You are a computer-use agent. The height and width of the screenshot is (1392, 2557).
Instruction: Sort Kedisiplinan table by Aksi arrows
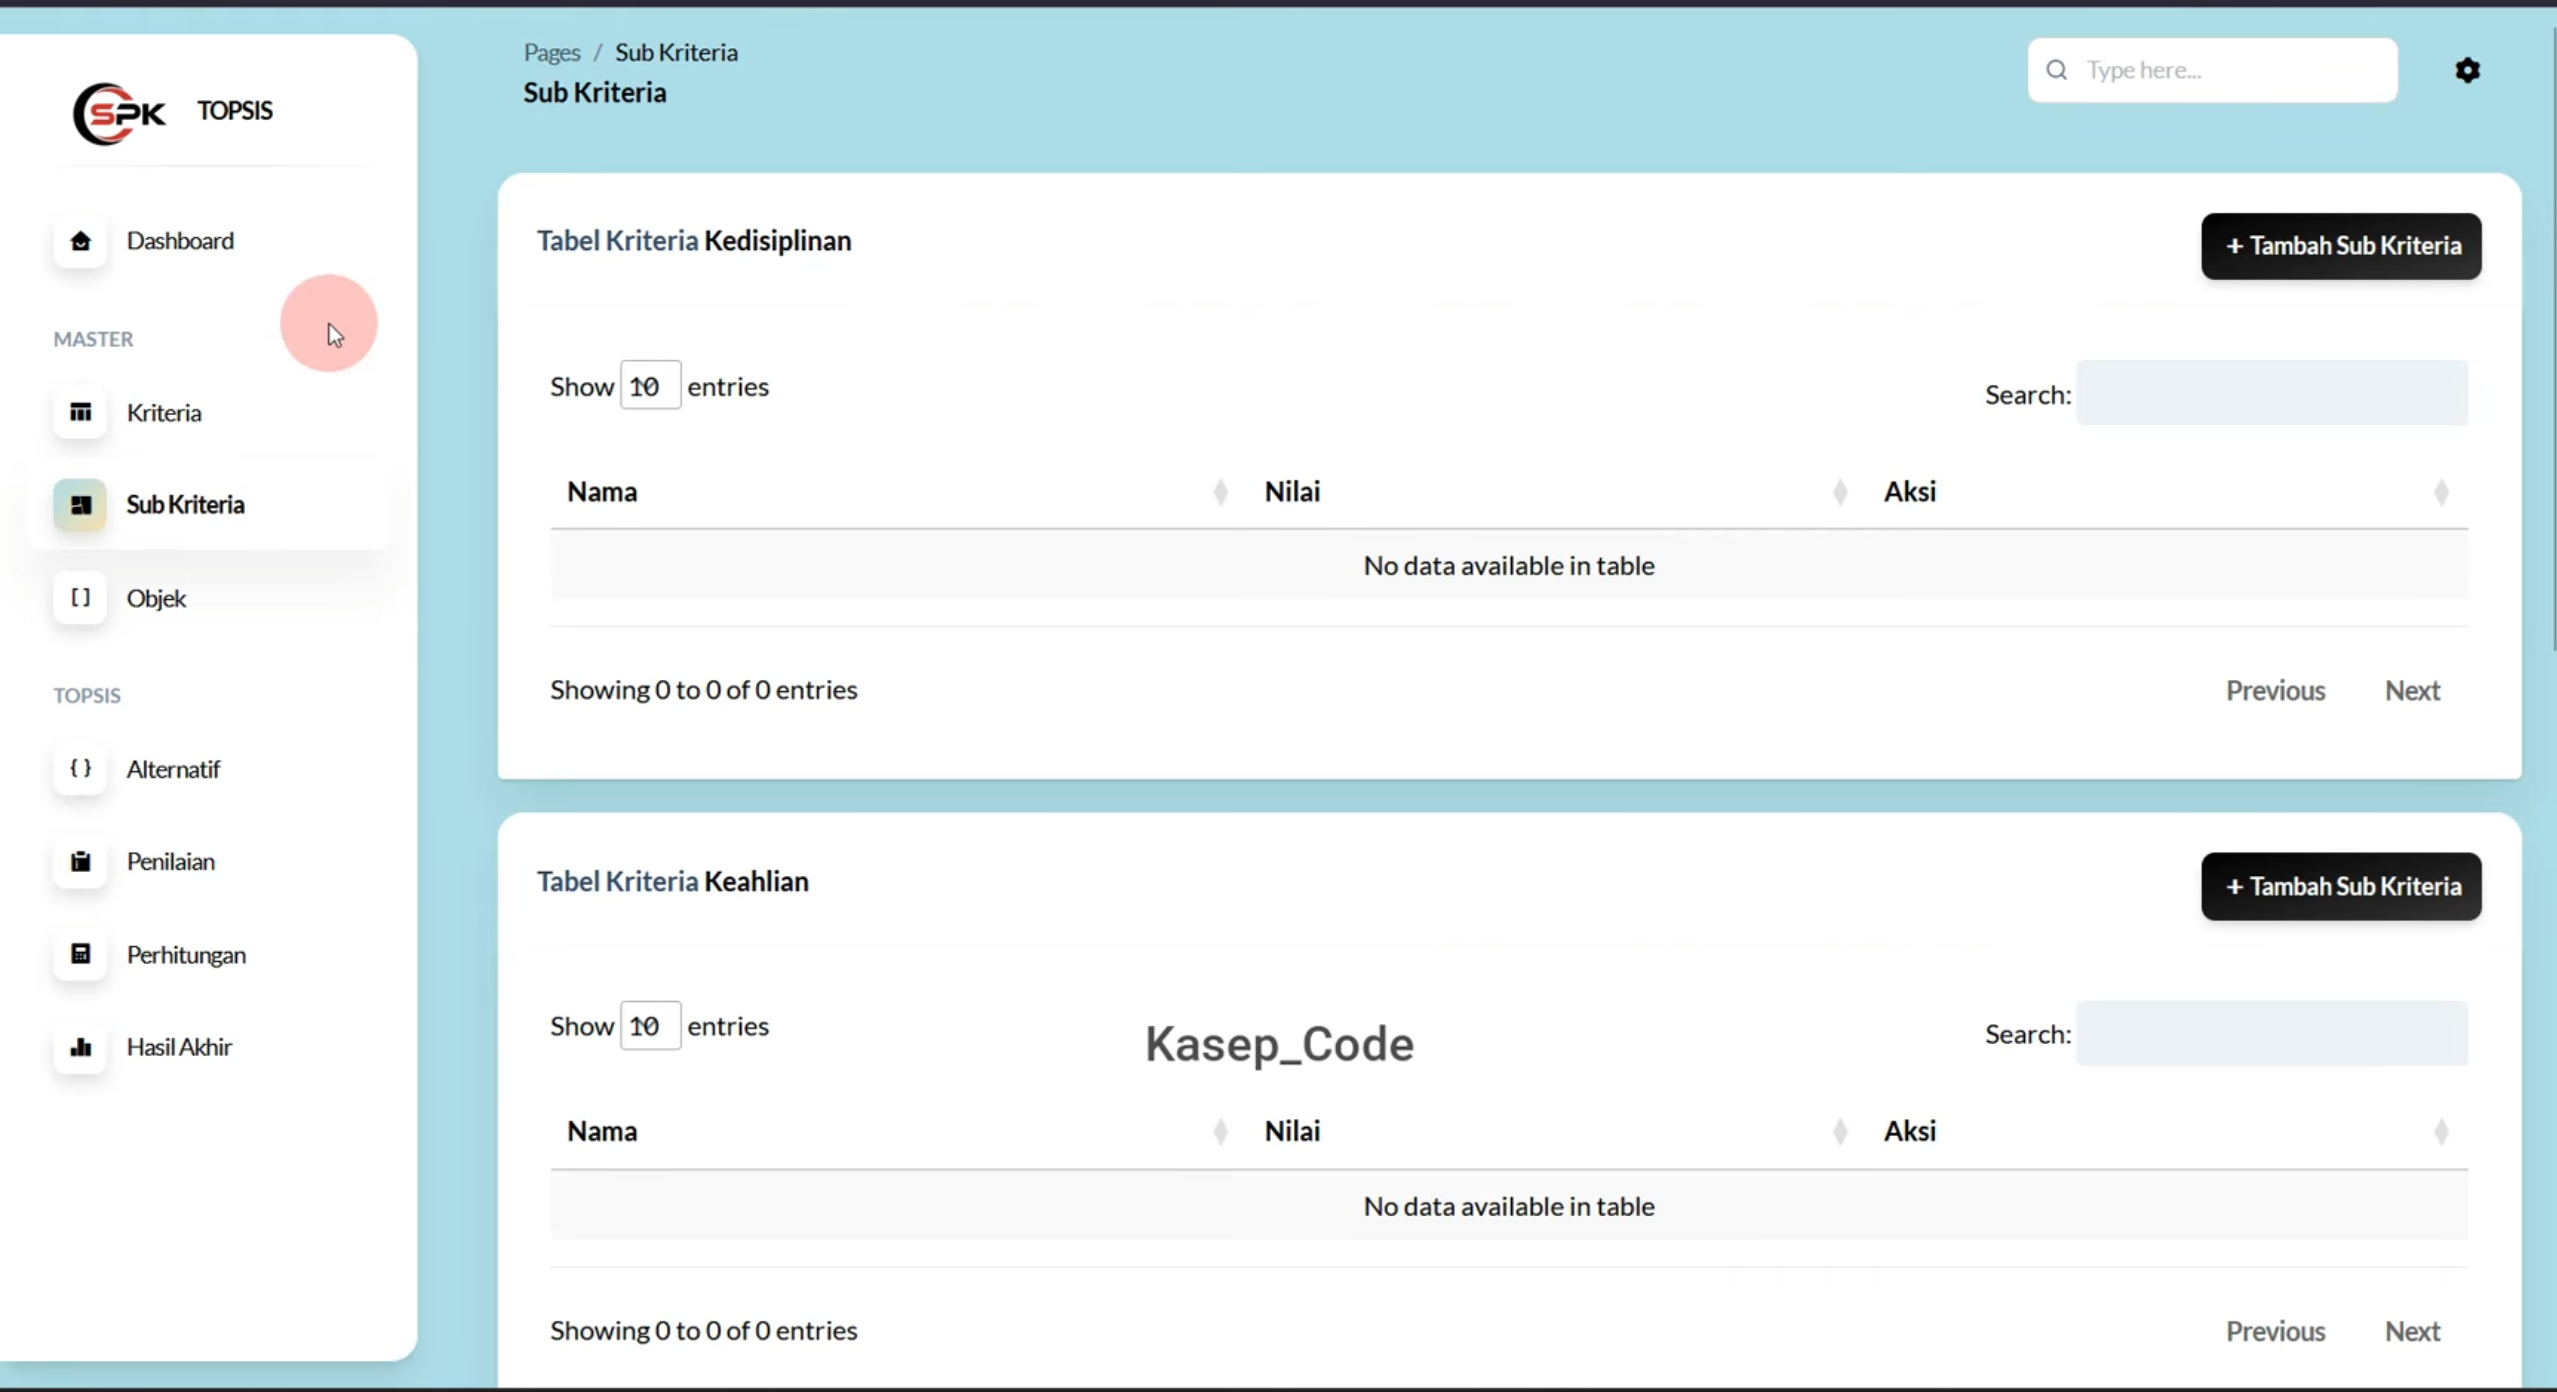tap(2441, 492)
